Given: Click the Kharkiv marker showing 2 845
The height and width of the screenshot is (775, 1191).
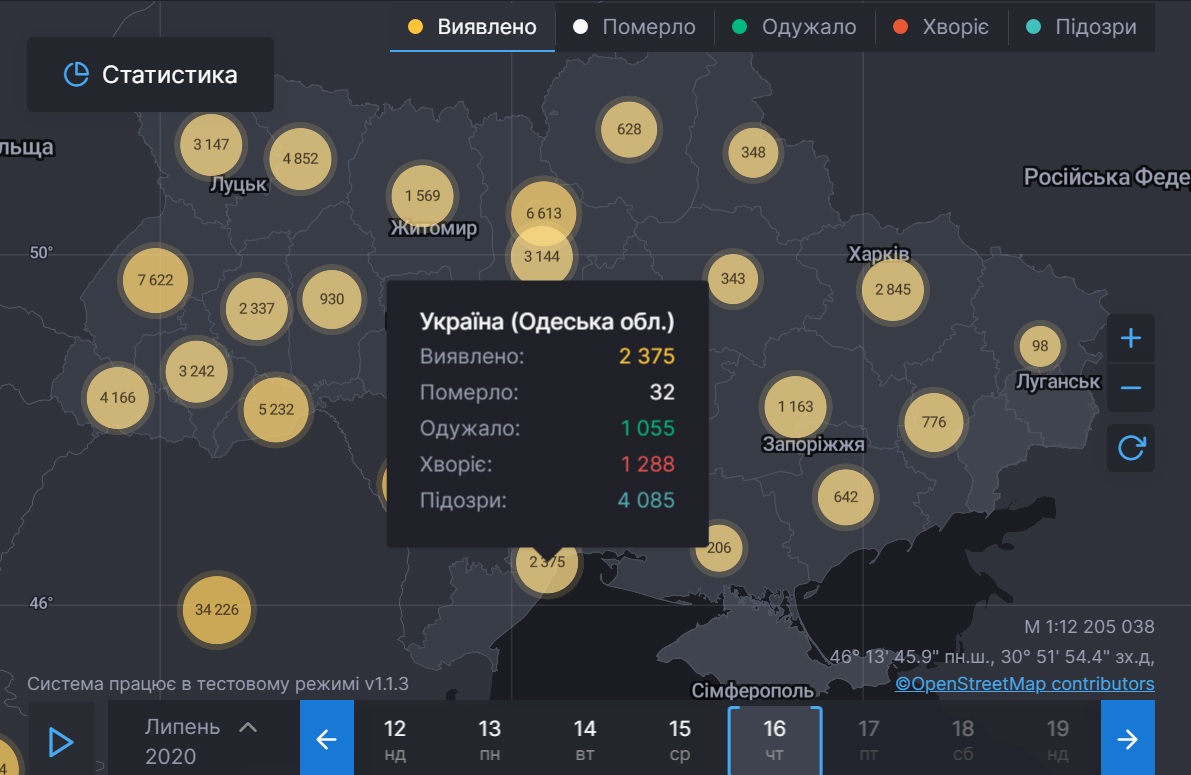Looking at the screenshot, I should [x=892, y=290].
